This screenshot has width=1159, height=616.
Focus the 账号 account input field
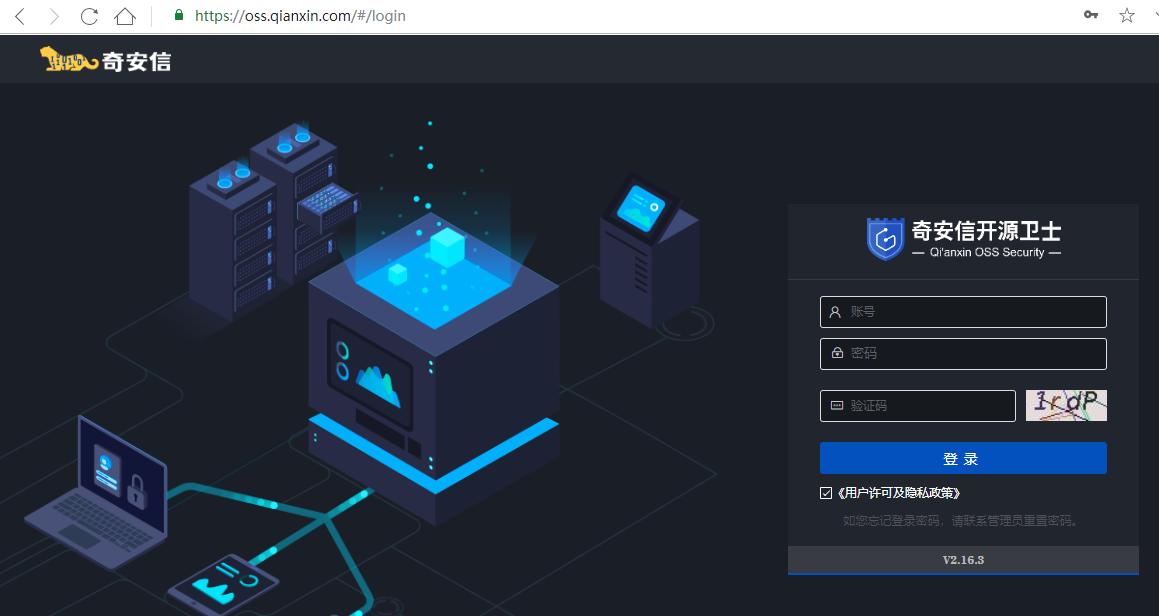(x=970, y=312)
